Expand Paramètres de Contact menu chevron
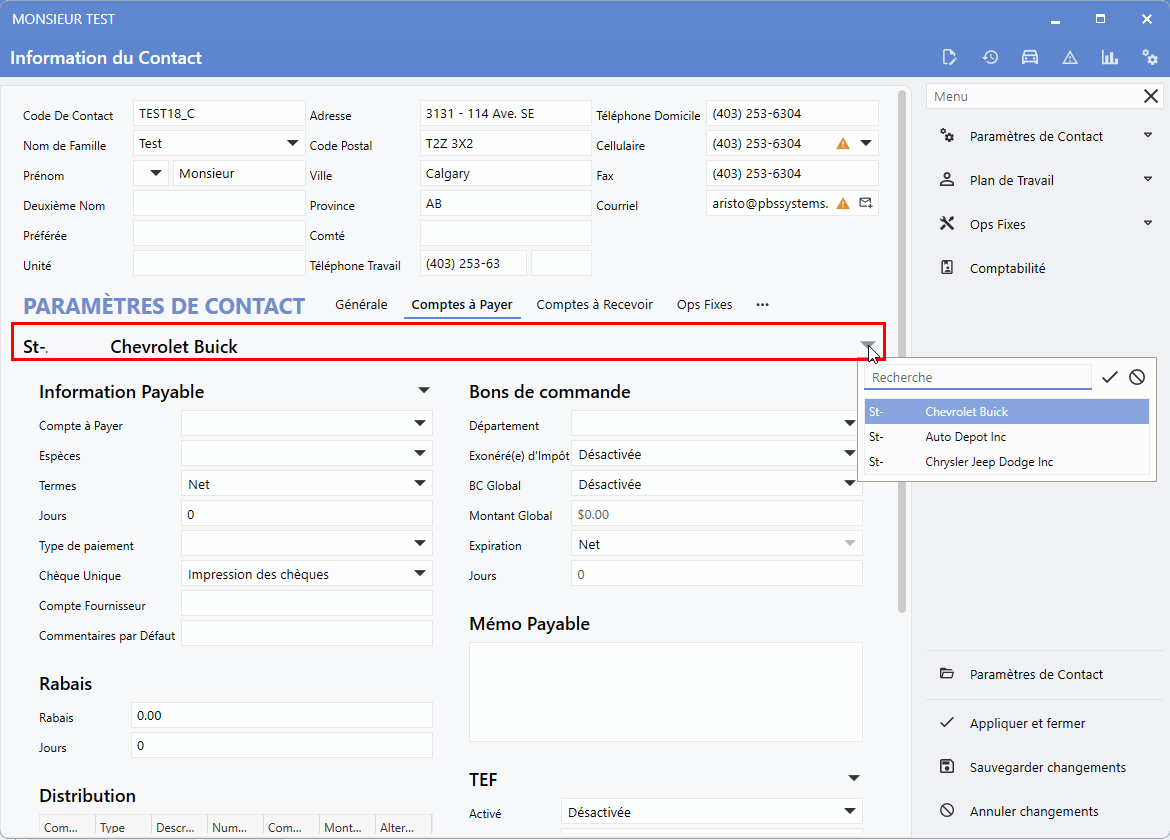 pos(1148,135)
